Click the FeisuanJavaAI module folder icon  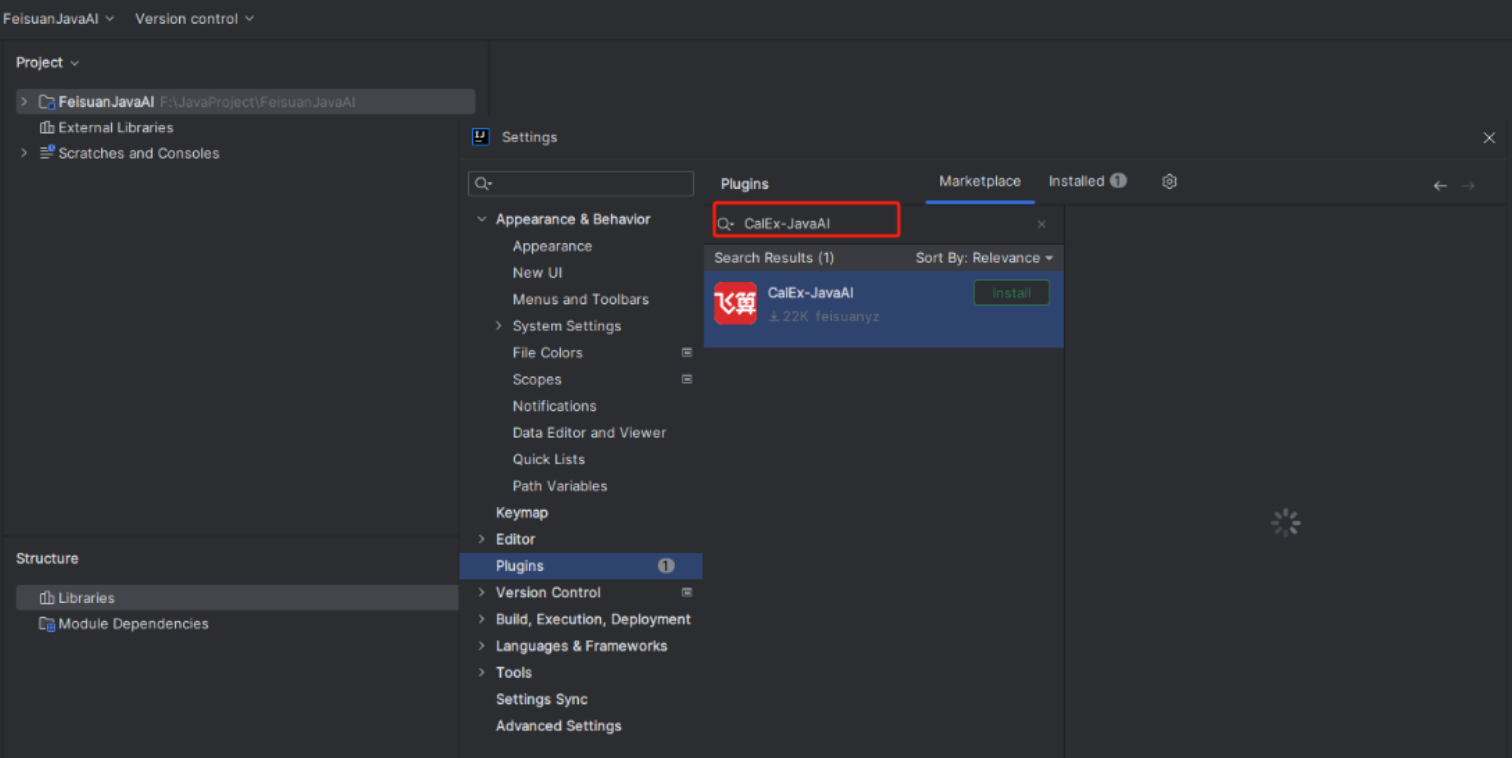[x=46, y=102]
